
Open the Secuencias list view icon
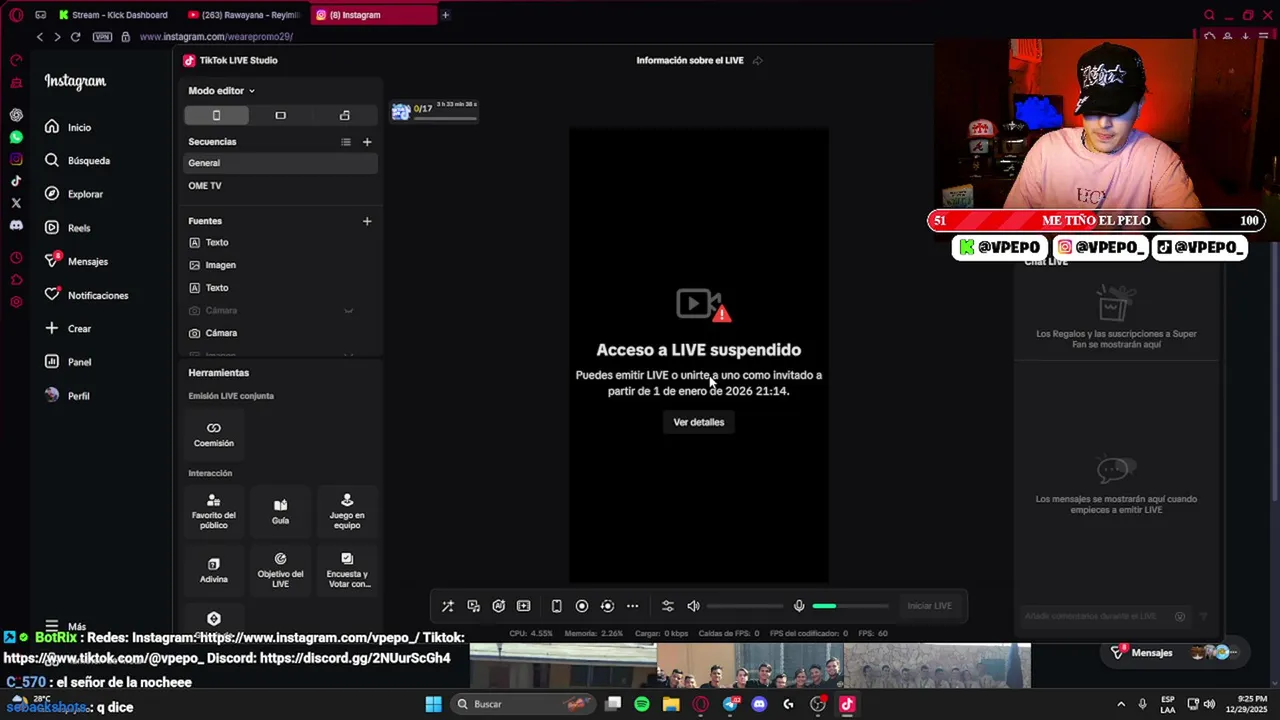click(x=346, y=142)
